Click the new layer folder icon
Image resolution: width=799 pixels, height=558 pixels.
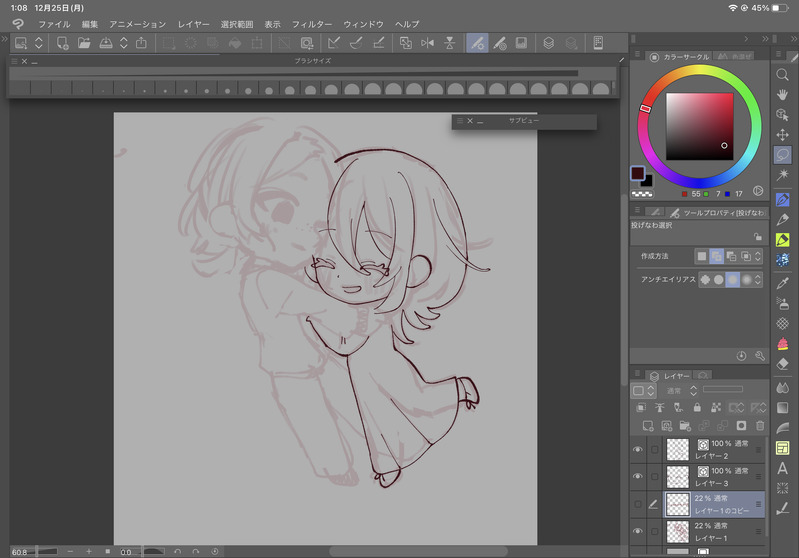[685, 426]
